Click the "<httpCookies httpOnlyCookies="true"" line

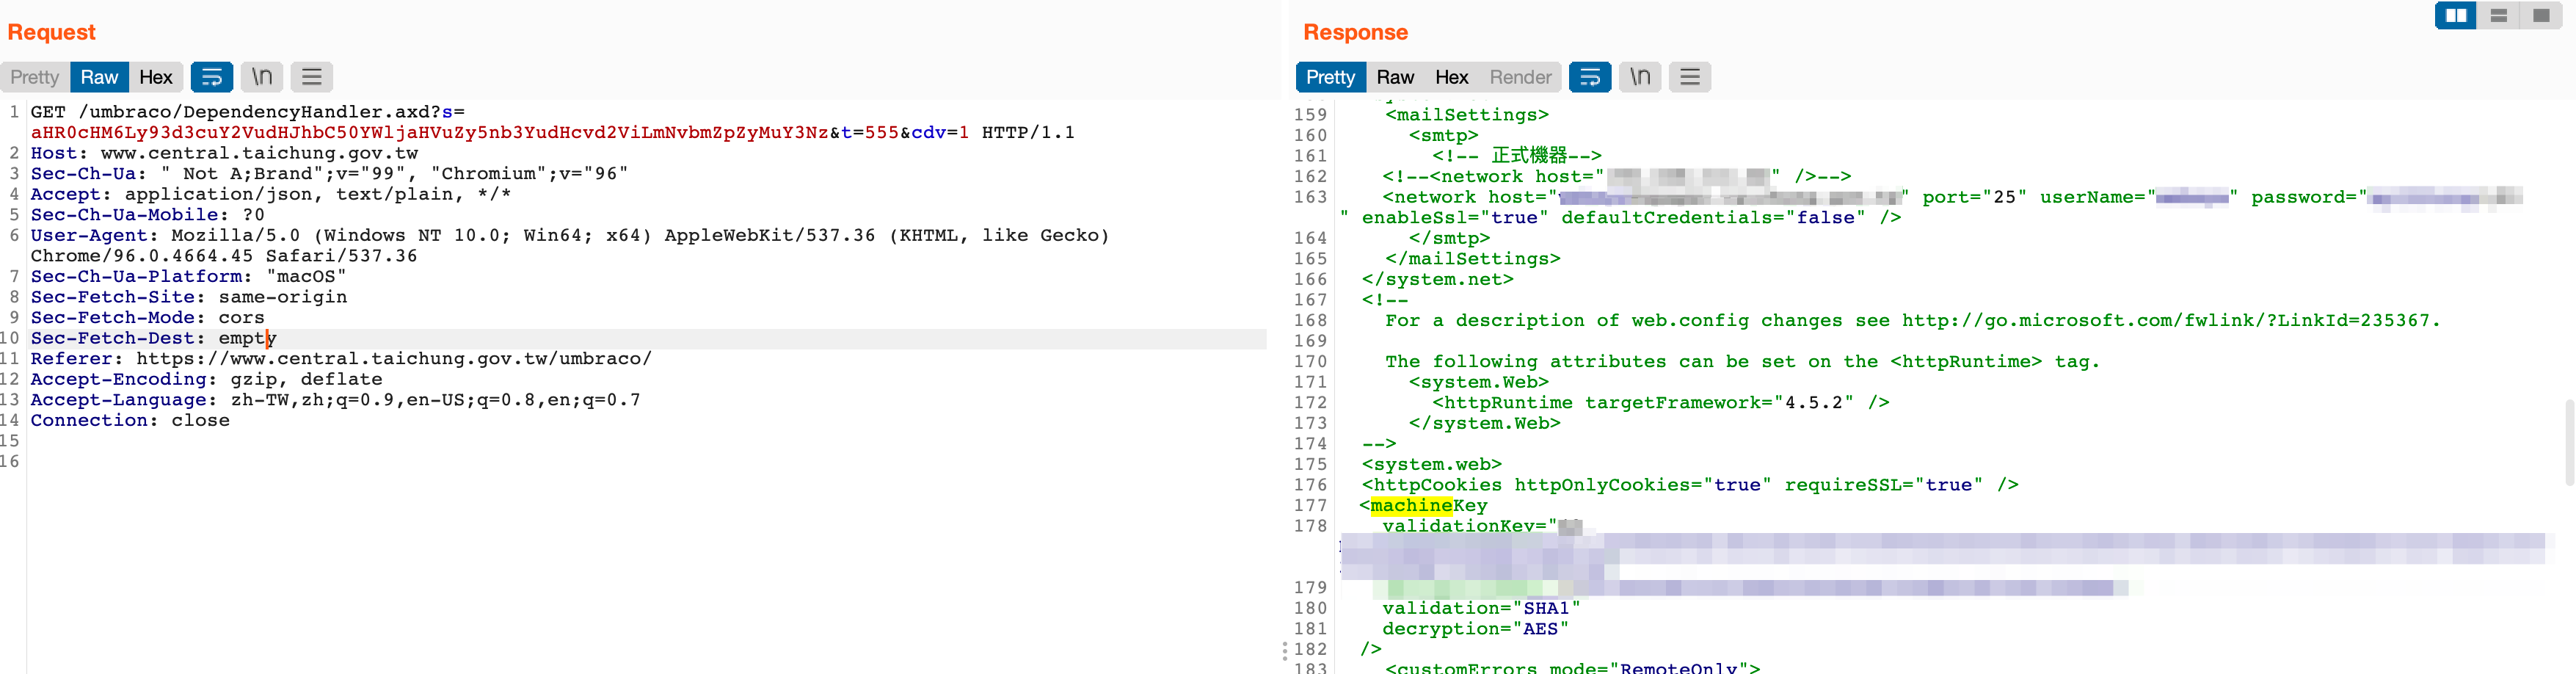(1690, 485)
